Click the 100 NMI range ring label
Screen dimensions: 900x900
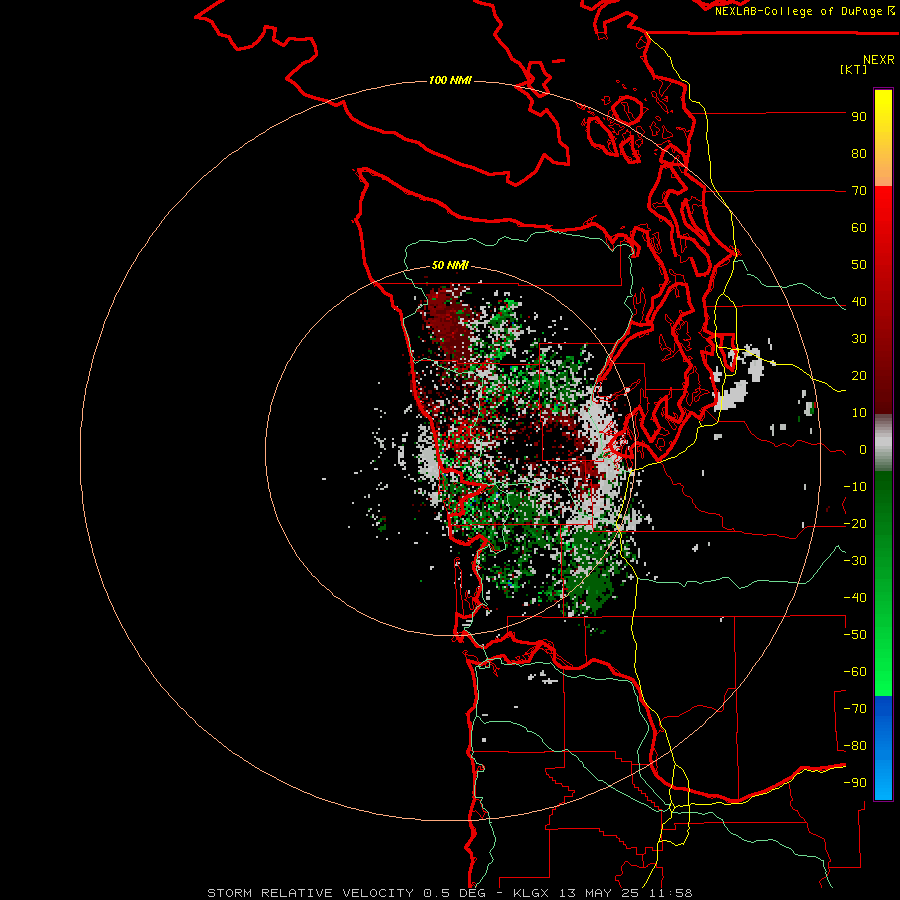coord(450,80)
